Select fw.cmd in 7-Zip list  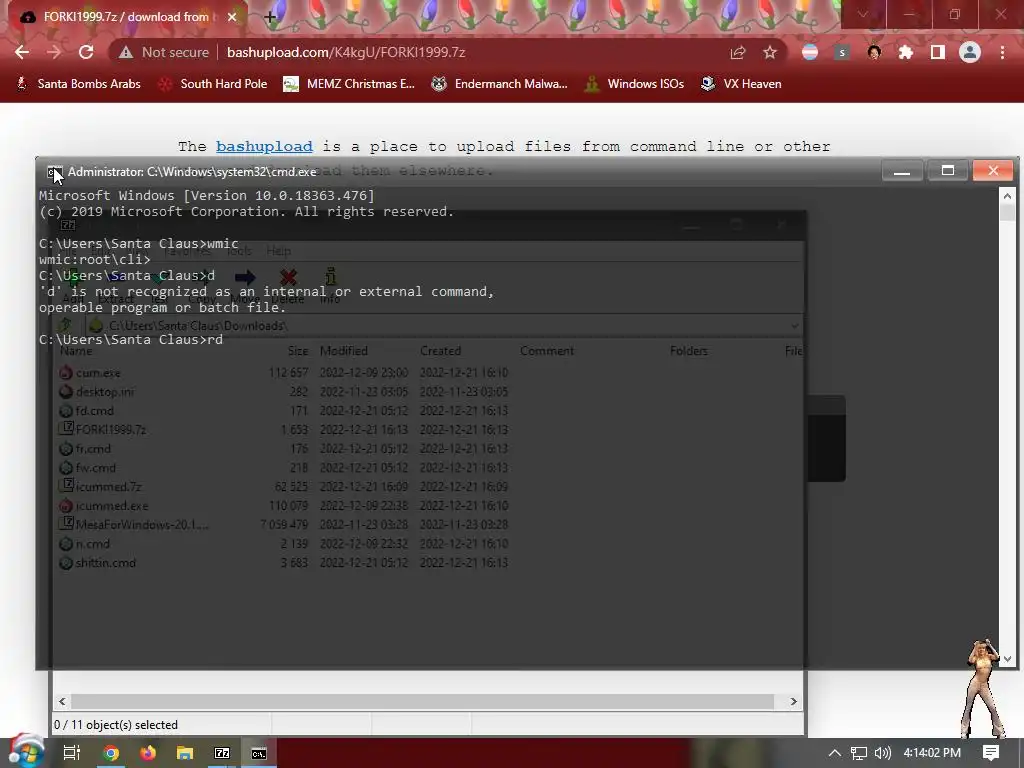click(95, 468)
